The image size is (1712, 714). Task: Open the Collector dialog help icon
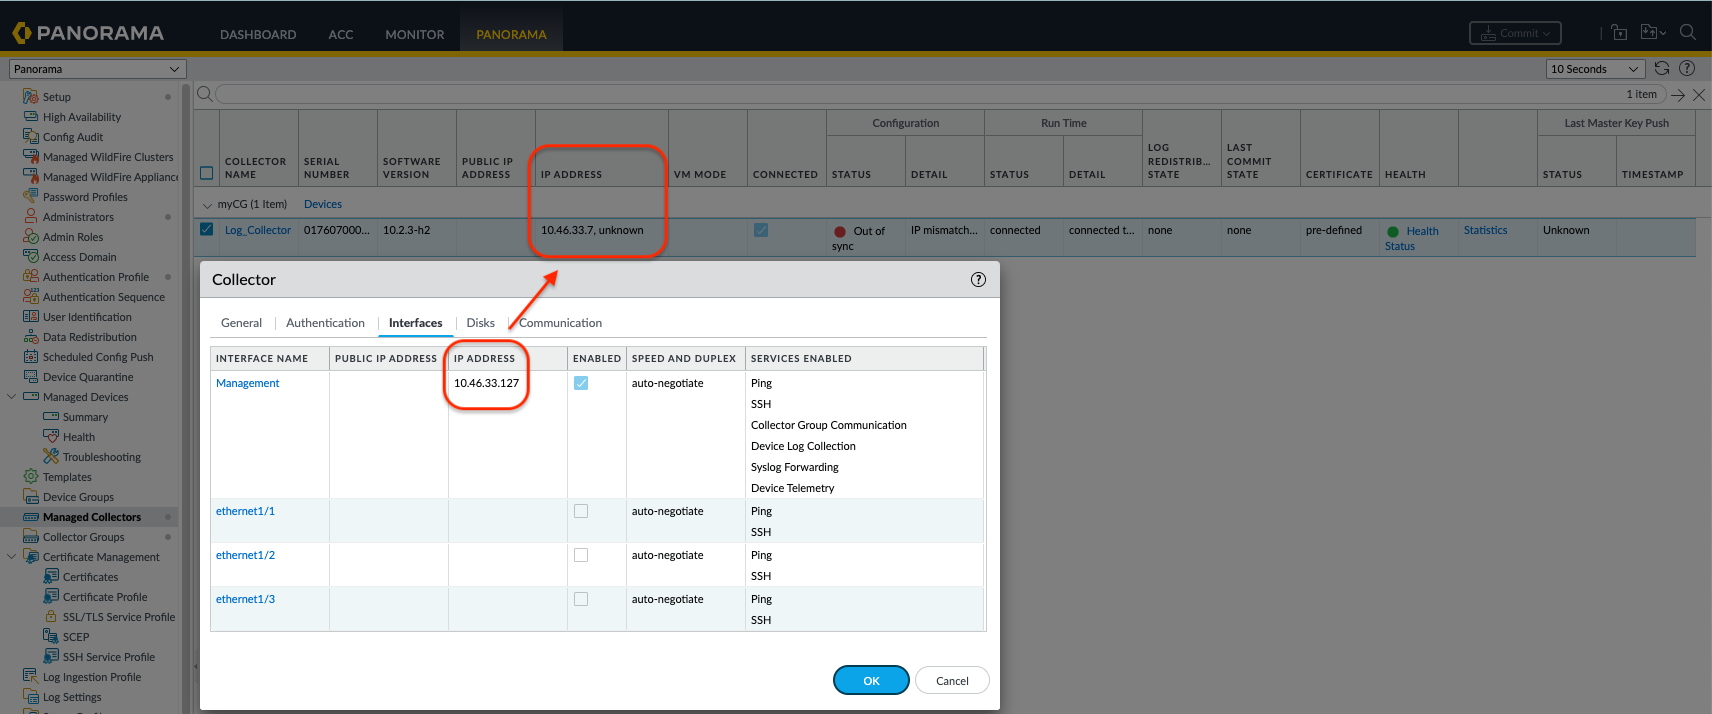[x=978, y=280]
